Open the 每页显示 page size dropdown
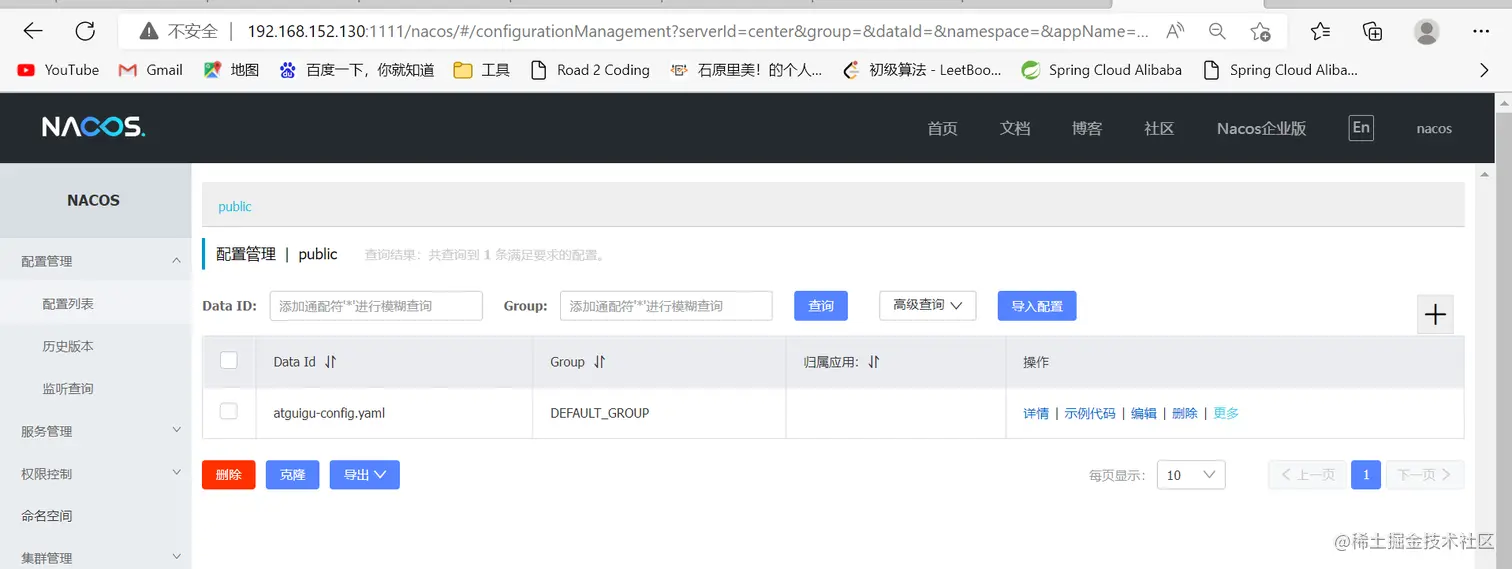This screenshot has height=569, width=1512. [1191, 475]
